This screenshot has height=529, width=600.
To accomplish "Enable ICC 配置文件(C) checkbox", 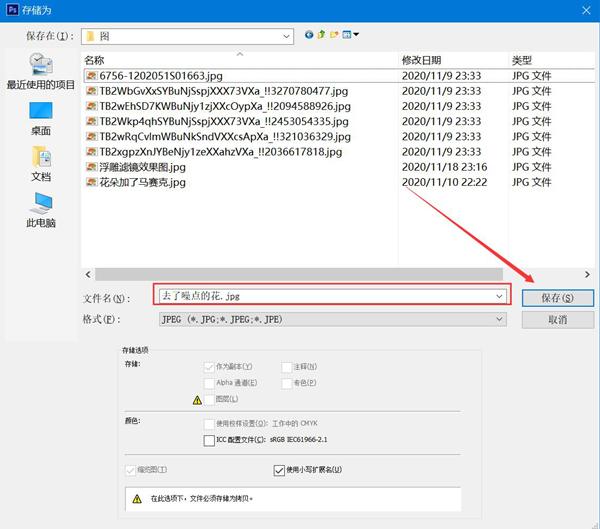I will (x=209, y=440).
